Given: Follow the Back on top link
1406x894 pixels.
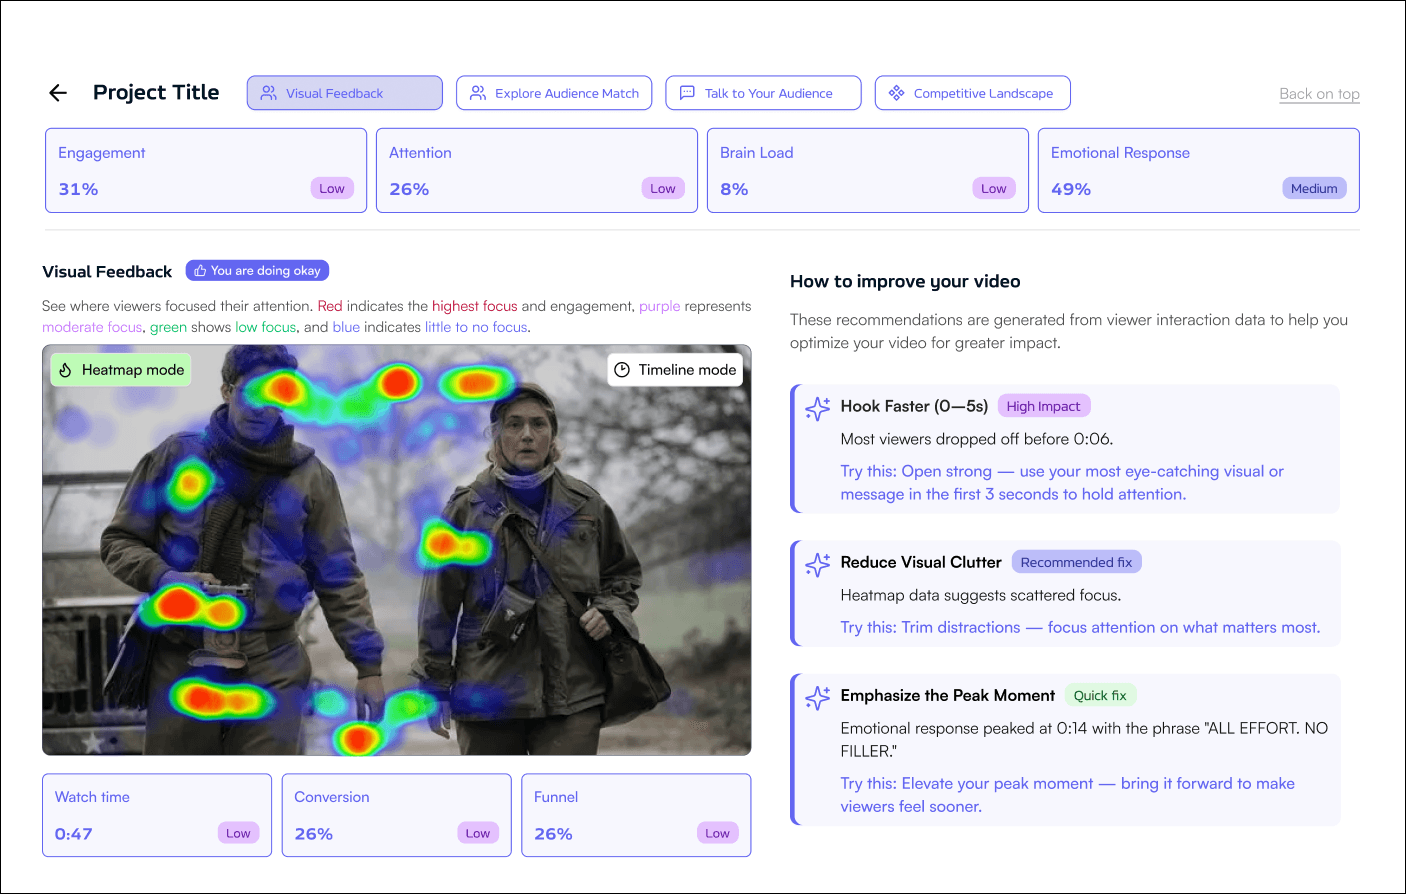Looking at the screenshot, I should click(1319, 94).
